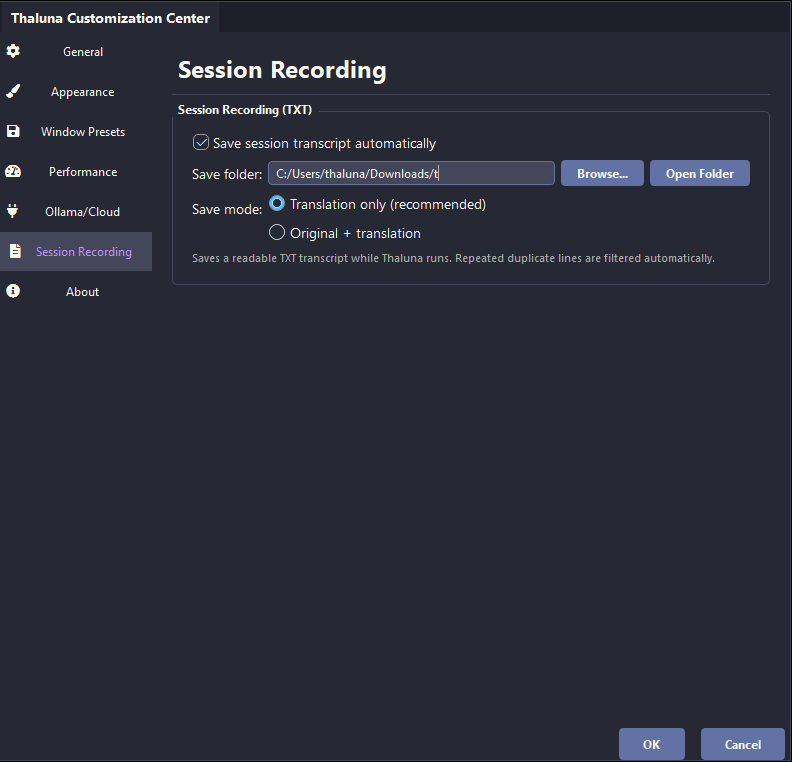The height and width of the screenshot is (762, 792).
Task: Click the 'Save folder:' label
Action: [227, 174]
